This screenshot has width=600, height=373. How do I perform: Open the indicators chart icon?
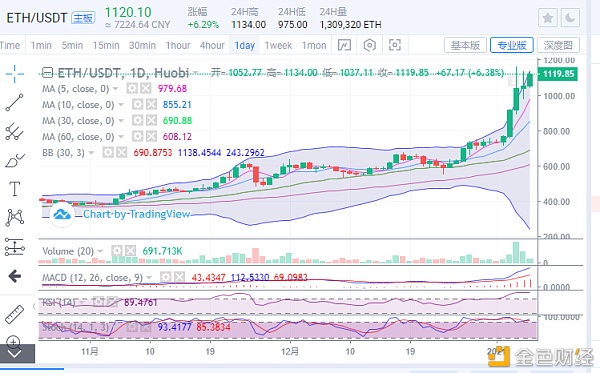[x=344, y=45]
